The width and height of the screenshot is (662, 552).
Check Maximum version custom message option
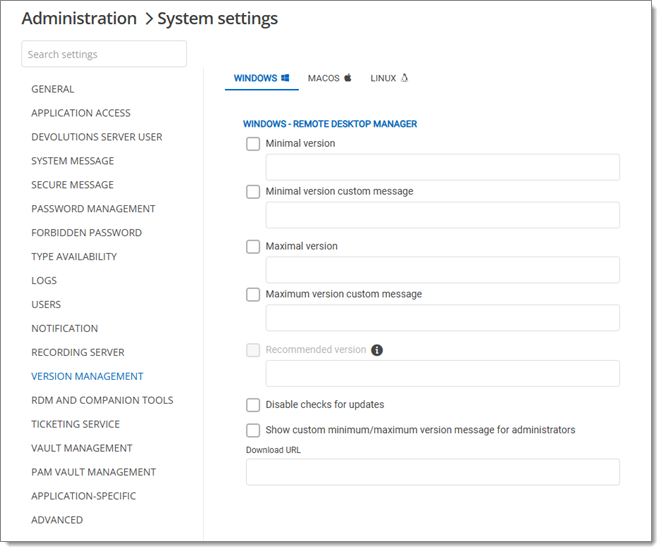click(253, 295)
